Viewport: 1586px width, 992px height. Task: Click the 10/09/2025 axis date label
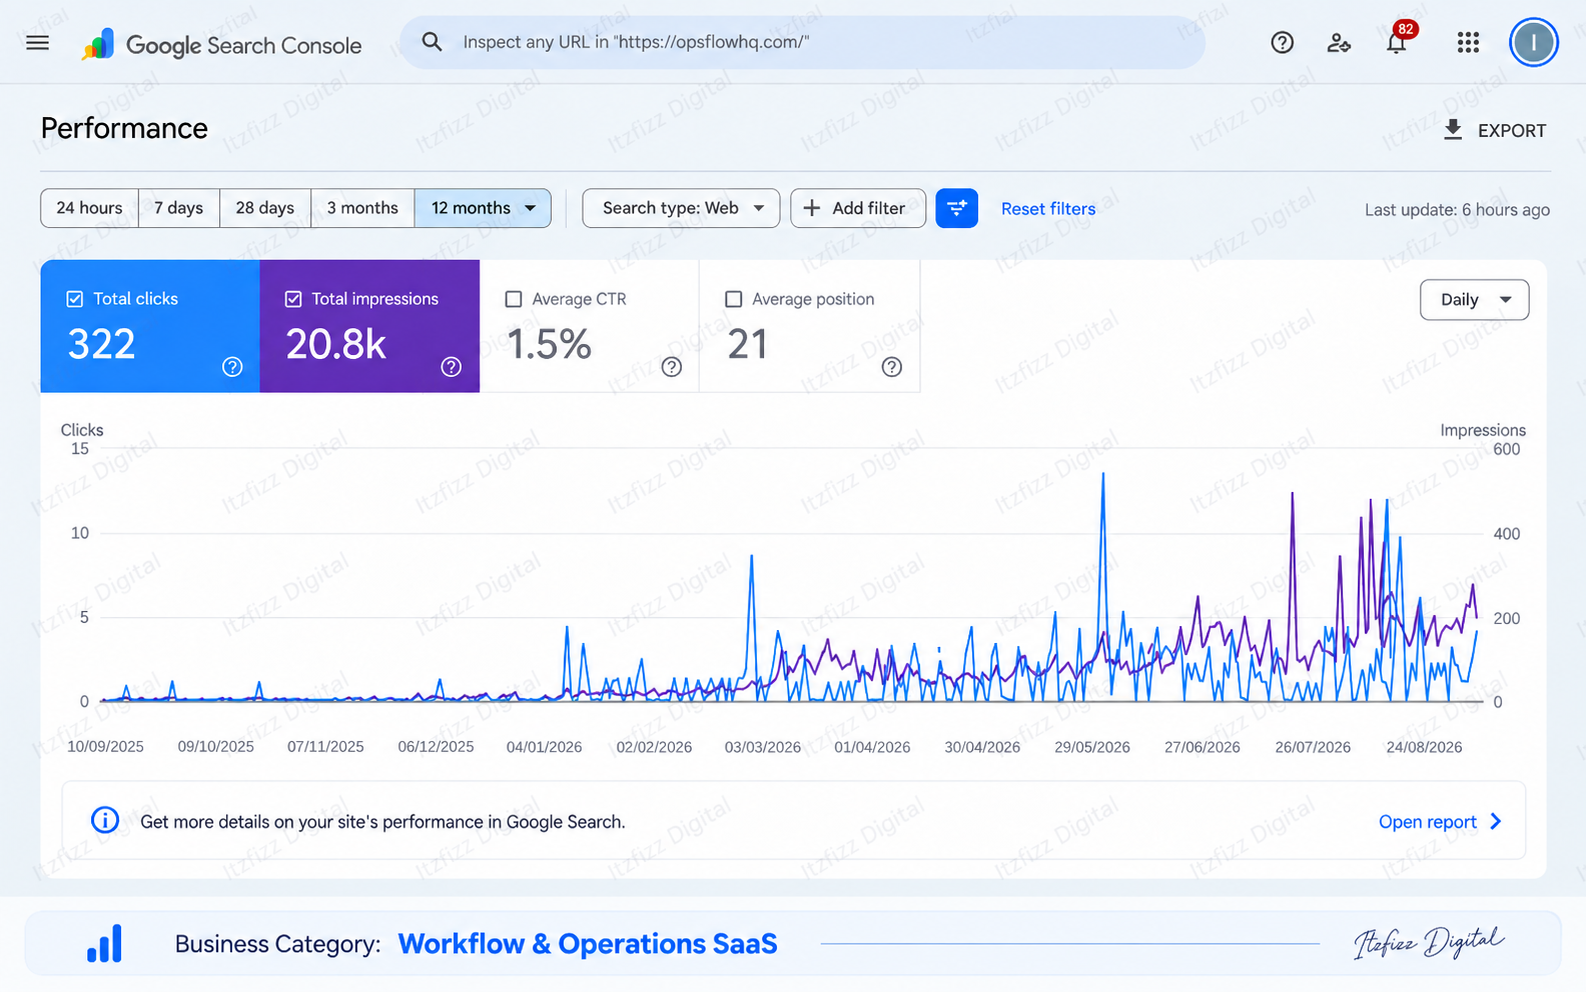pos(106,747)
